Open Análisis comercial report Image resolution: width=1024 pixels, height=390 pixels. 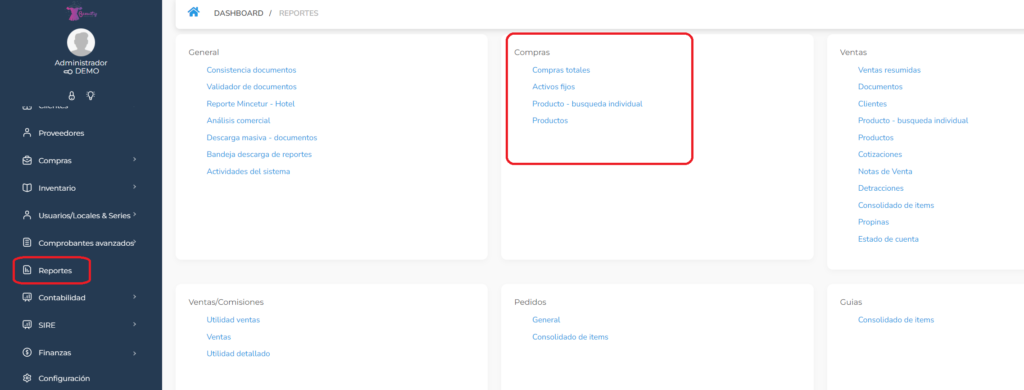pyautogui.click(x=238, y=121)
